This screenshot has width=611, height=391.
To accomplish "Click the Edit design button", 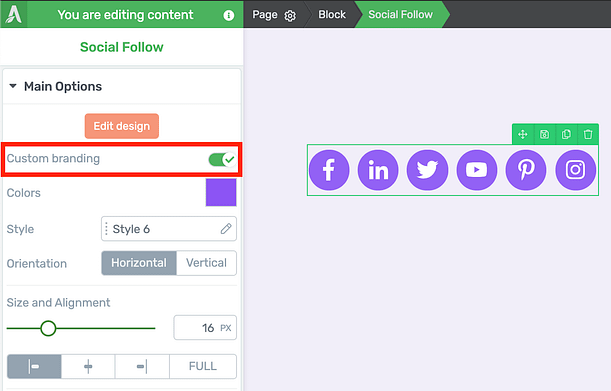I will coord(122,126).
